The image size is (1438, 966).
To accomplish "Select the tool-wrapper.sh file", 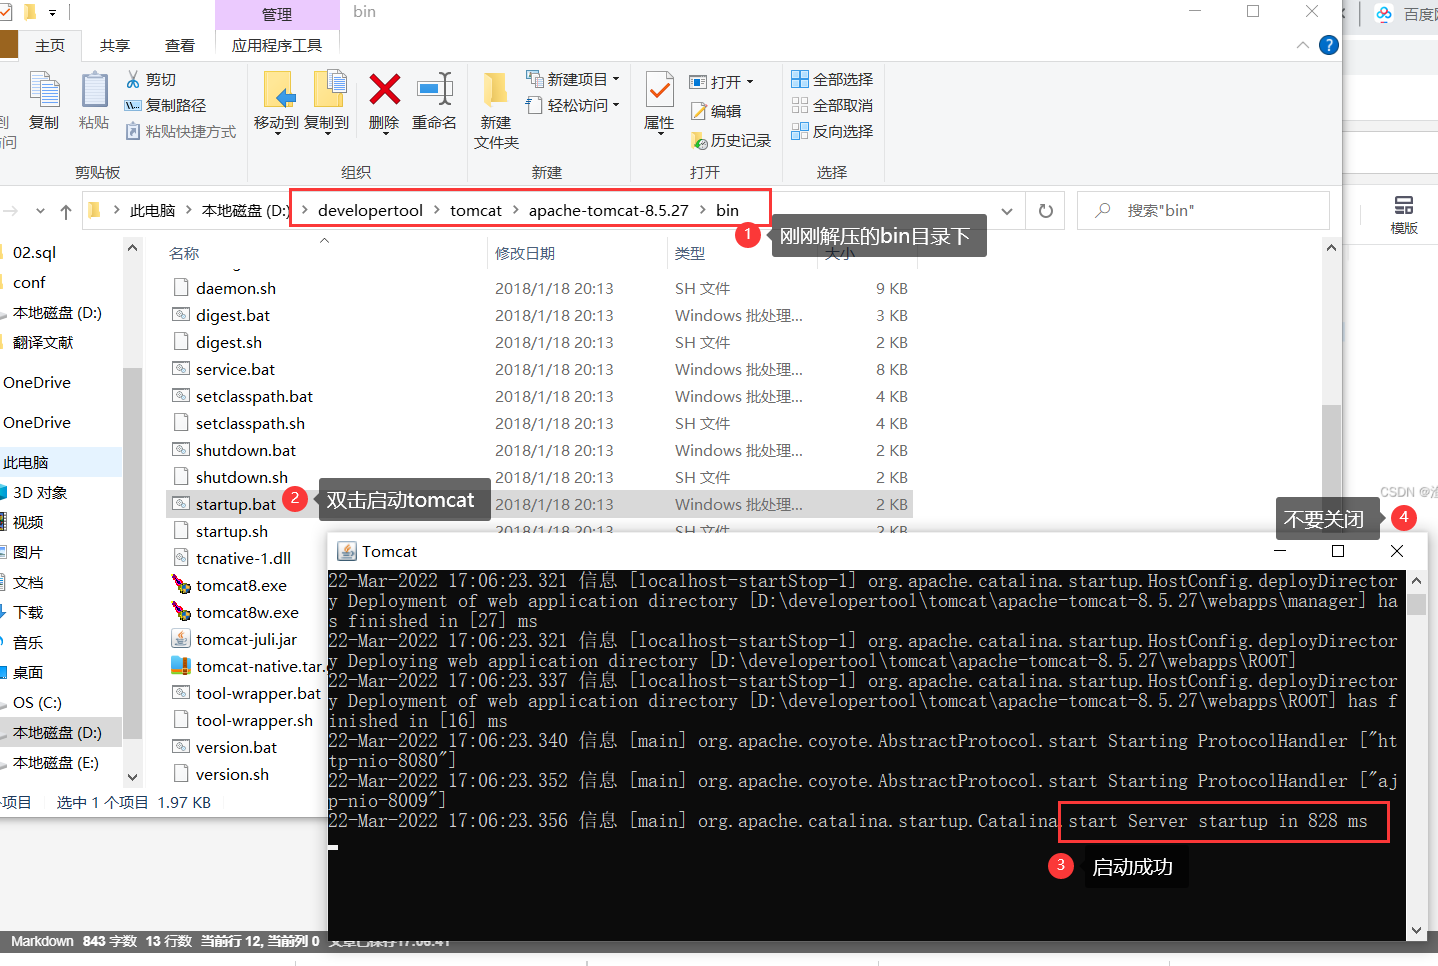I will [x=254, y=720].
